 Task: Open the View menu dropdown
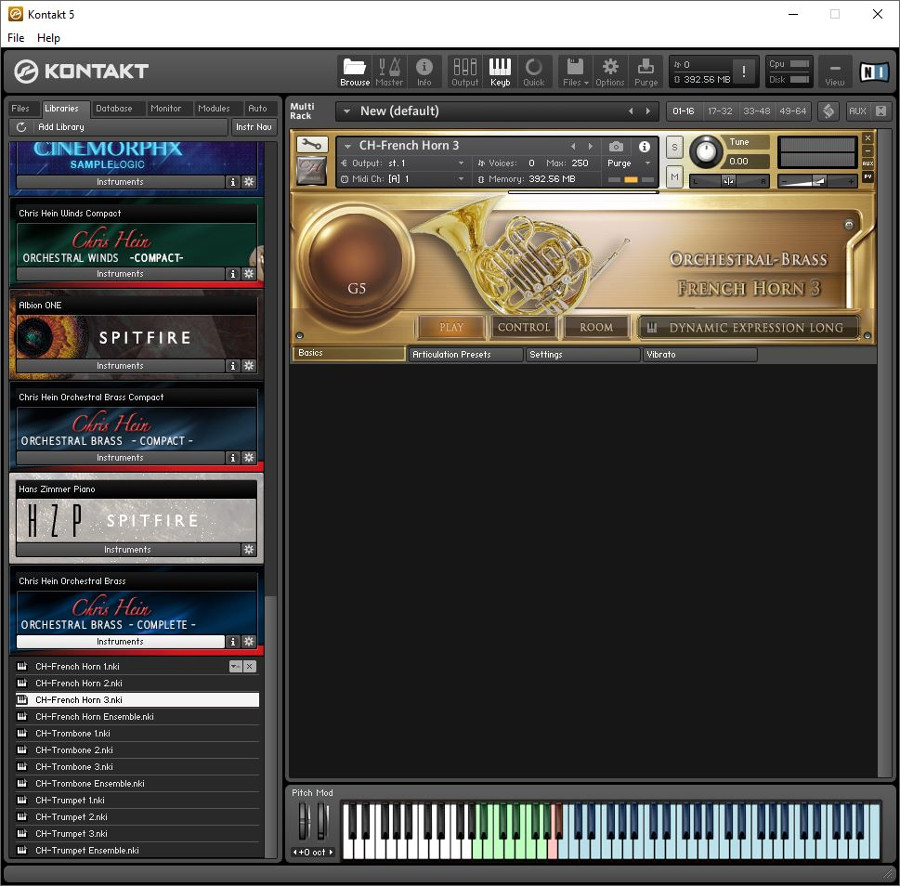(835, 72)
